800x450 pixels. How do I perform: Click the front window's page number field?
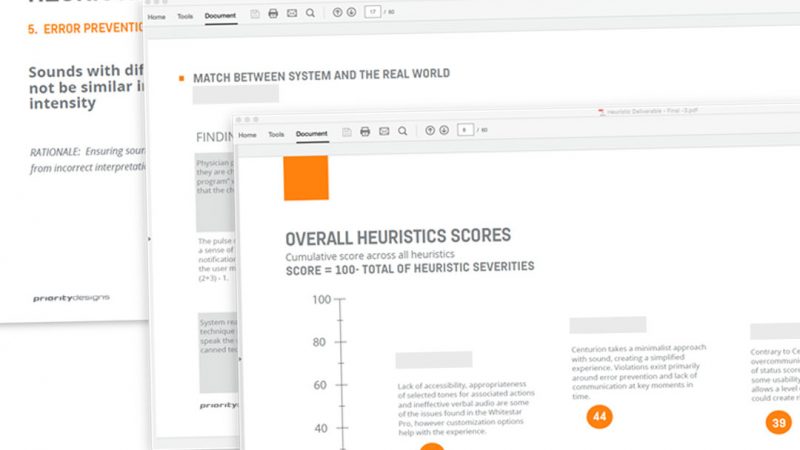tap(465, 130)
